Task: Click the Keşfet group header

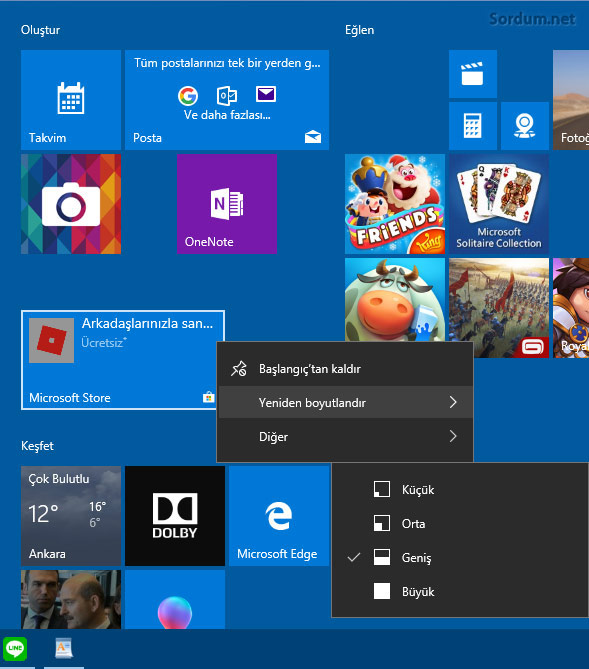Action: point(38,446)
